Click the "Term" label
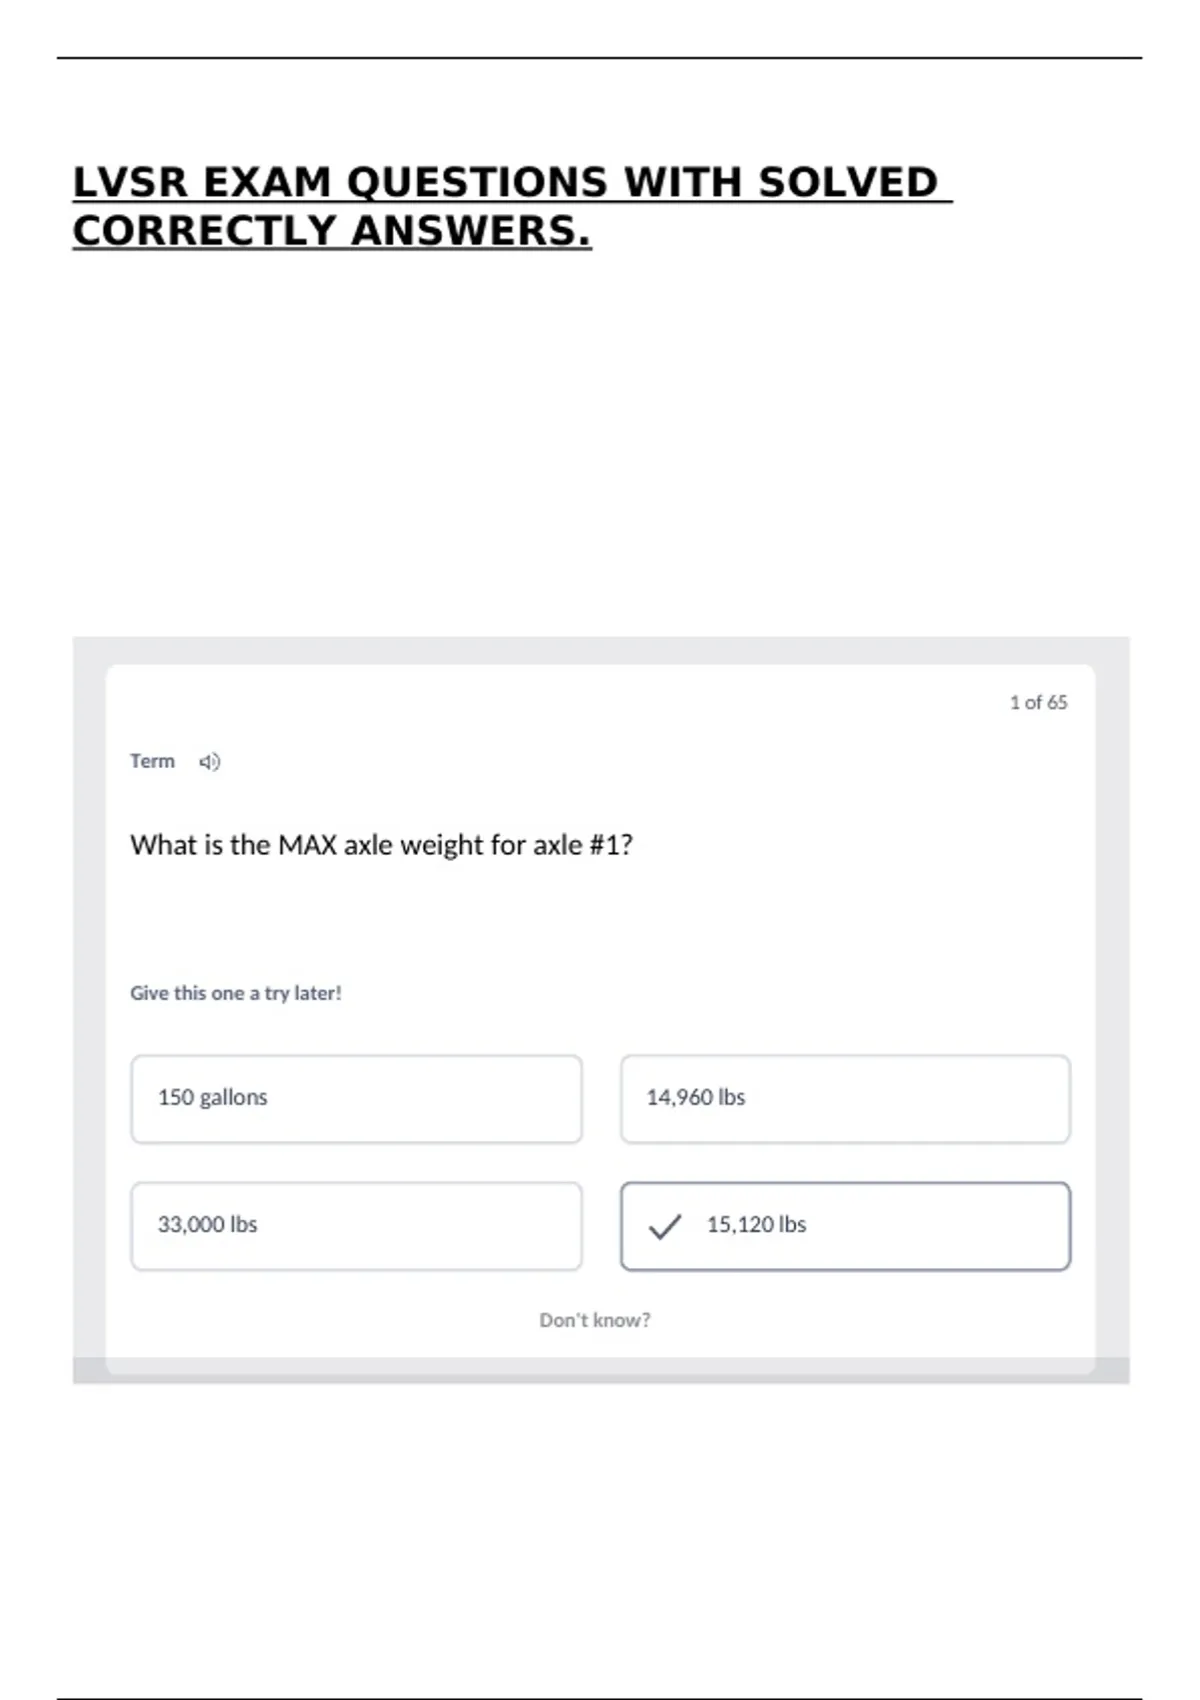The image size is (1200, 1700). click(152, 762)
